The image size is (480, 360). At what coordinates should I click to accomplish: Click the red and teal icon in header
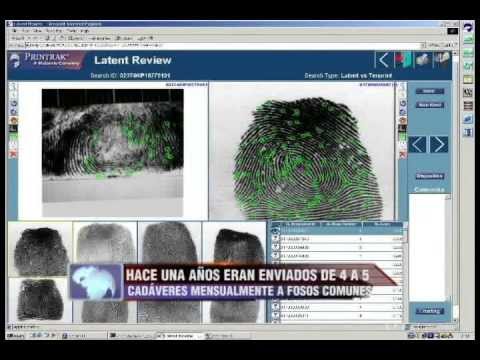pos(403,60)
